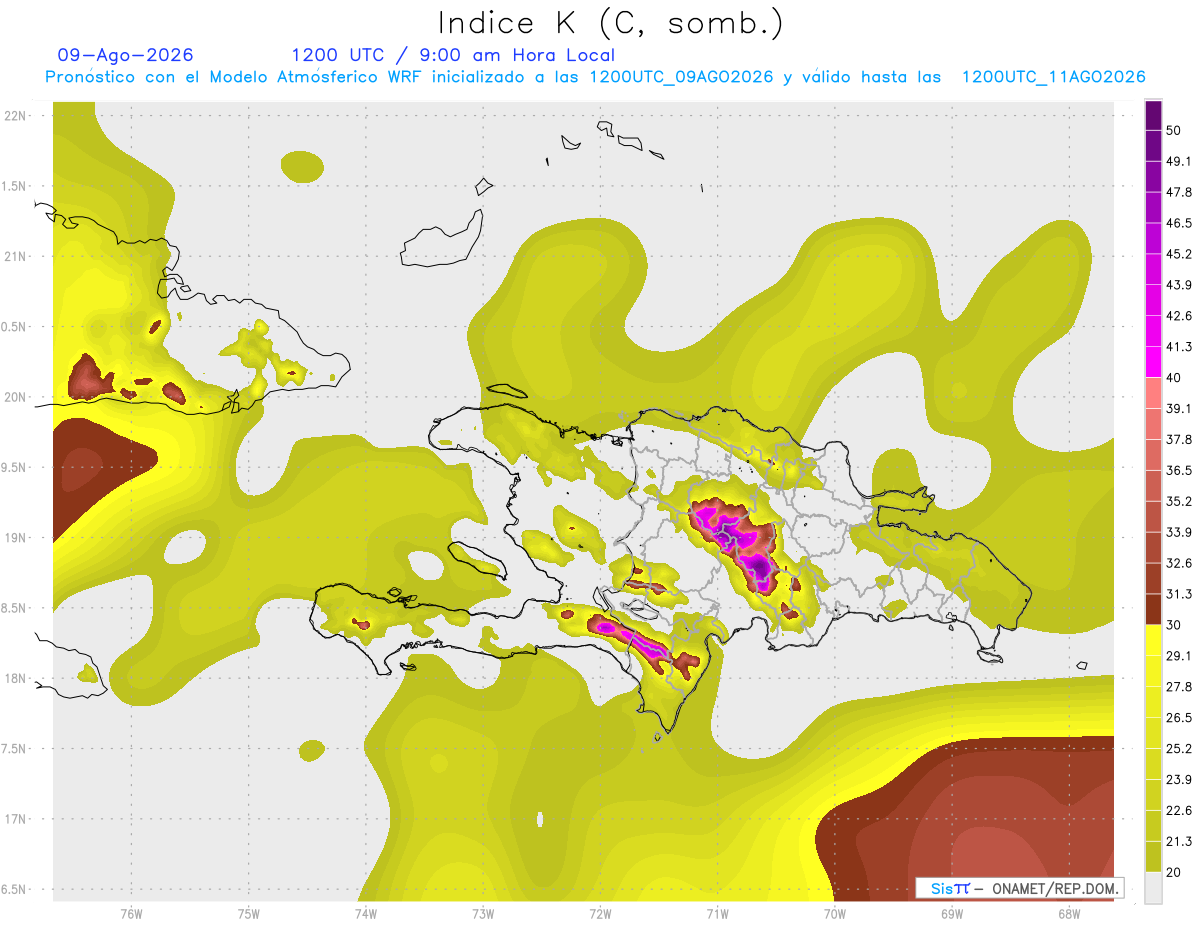The image size is (1200, 927).
Task: Click the "1200 UTC / 9:00 am Hora Local" text
Action: click(453, 56)
